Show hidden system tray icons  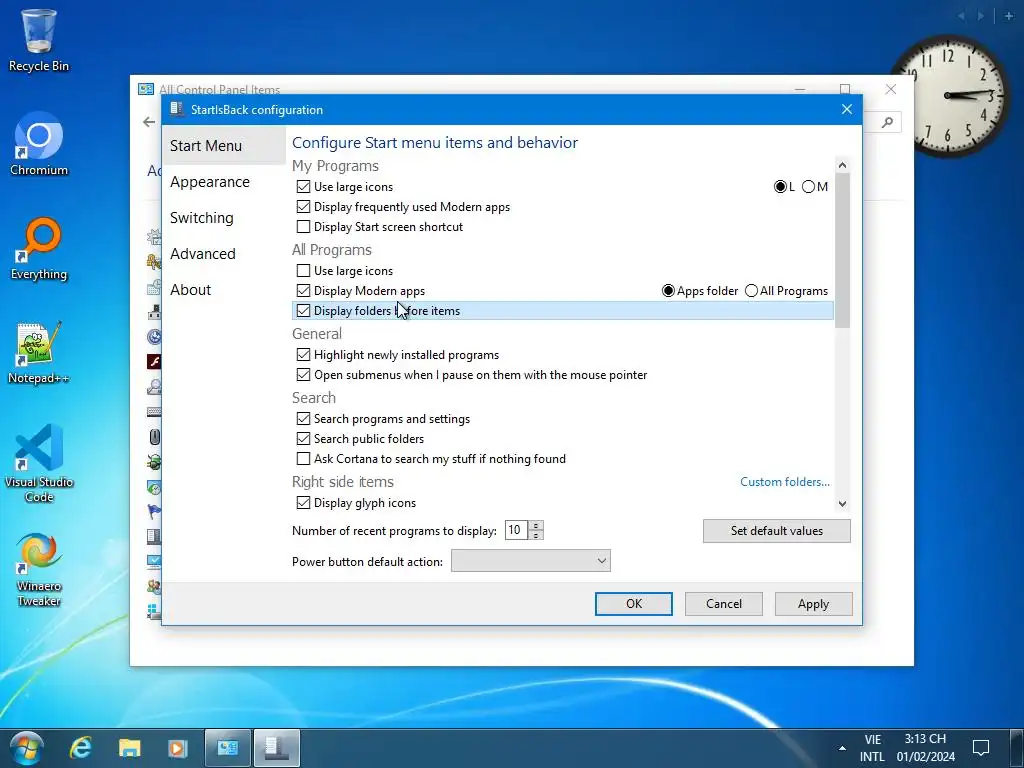coord(842,748)
